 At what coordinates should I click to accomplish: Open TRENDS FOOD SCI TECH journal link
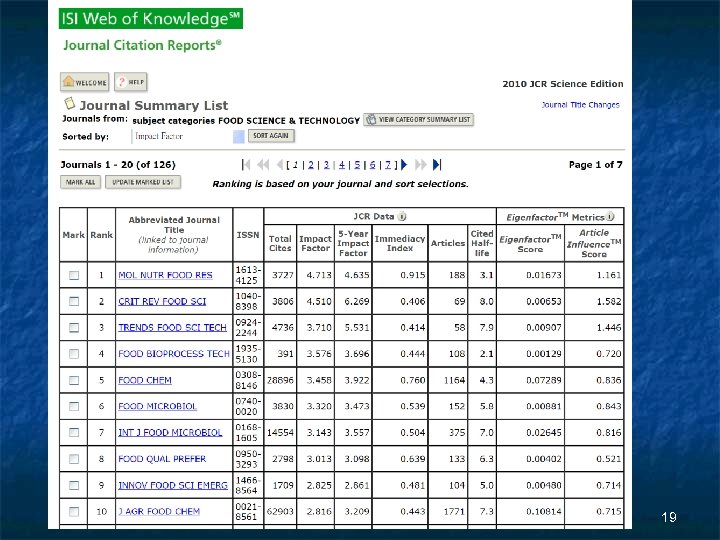pyautogui.click(x=172, y=327)
